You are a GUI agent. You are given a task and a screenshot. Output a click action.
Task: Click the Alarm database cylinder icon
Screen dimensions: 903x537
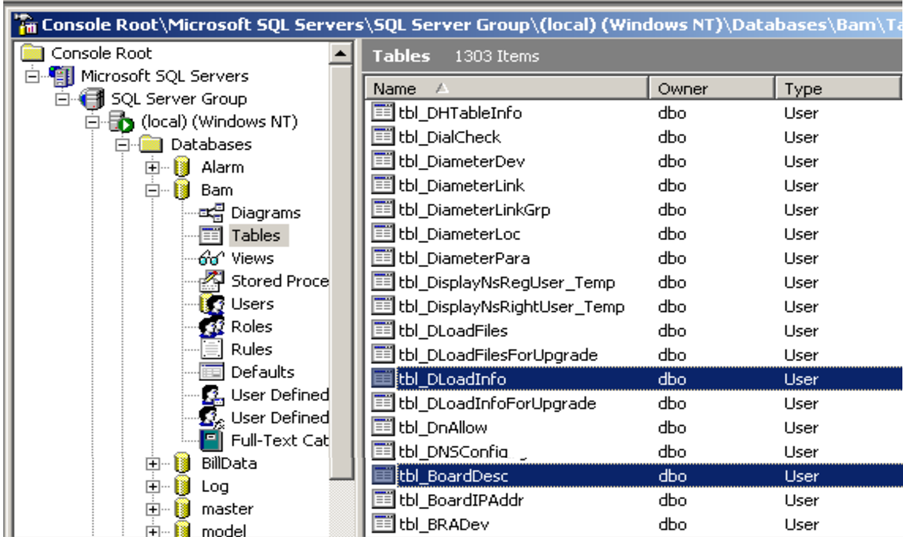[182, 167]
